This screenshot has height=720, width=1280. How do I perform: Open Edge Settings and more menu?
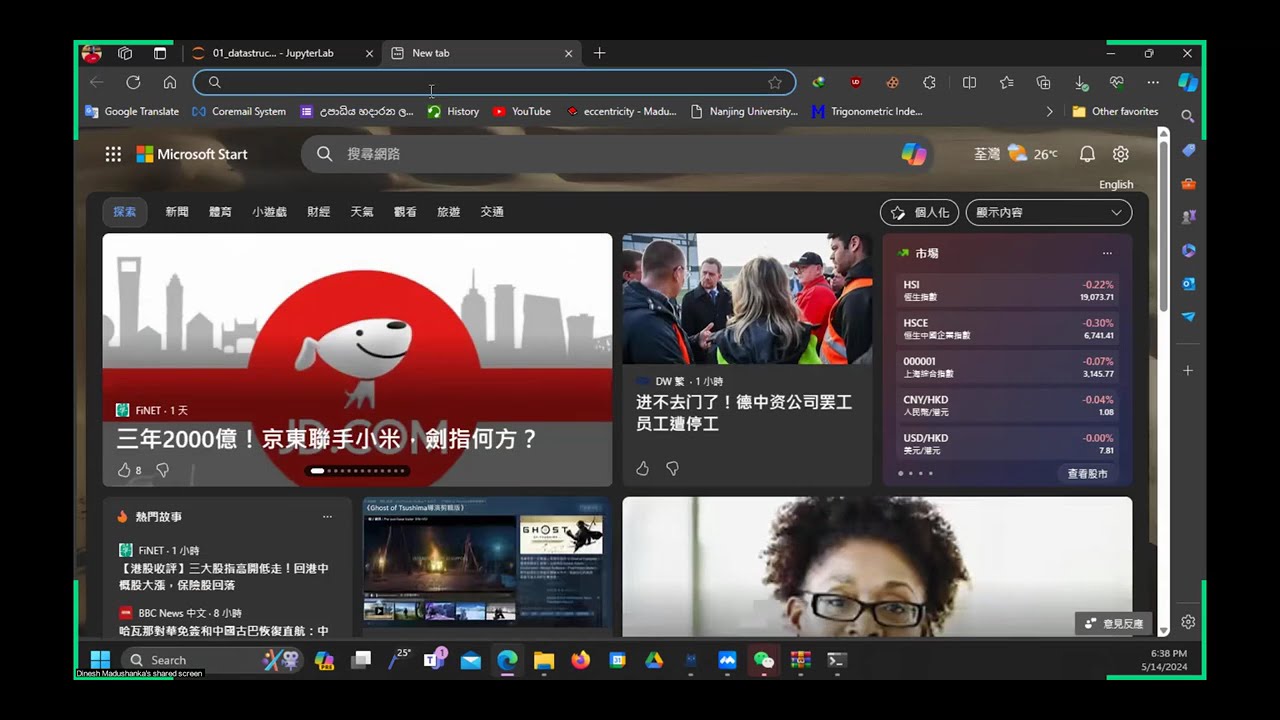[1153, 82]
